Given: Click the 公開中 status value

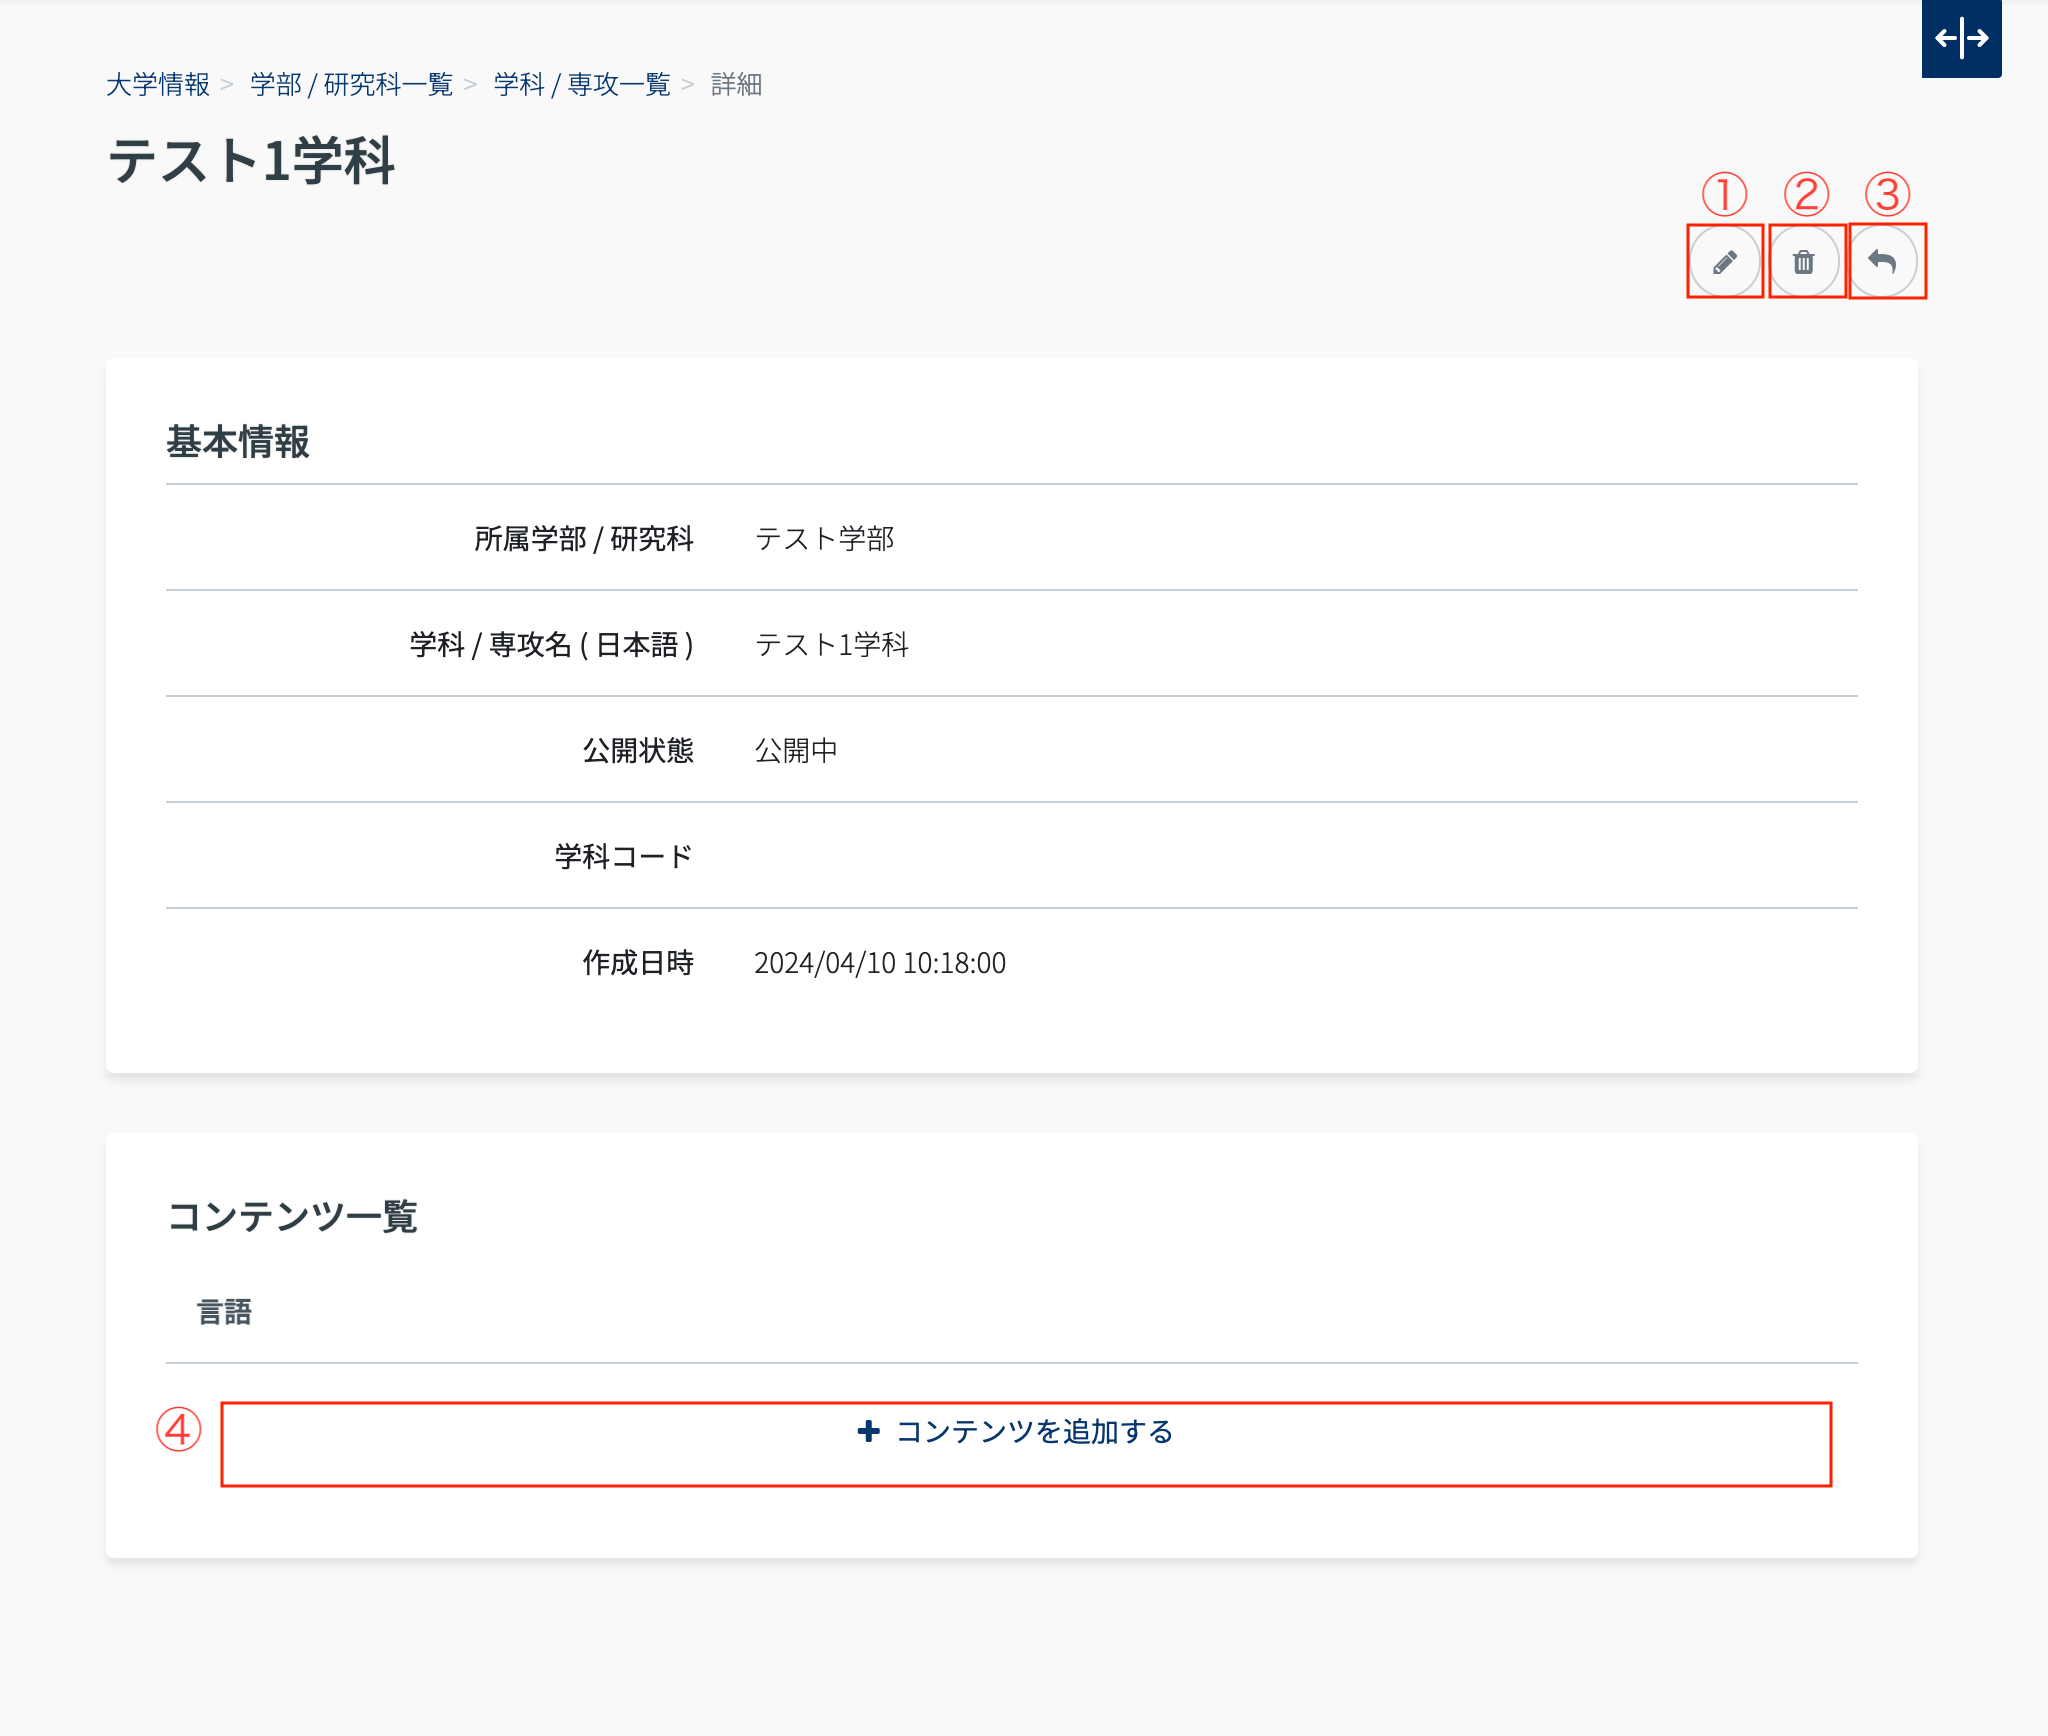Looking at the screenshot, I should coord(796,750).
